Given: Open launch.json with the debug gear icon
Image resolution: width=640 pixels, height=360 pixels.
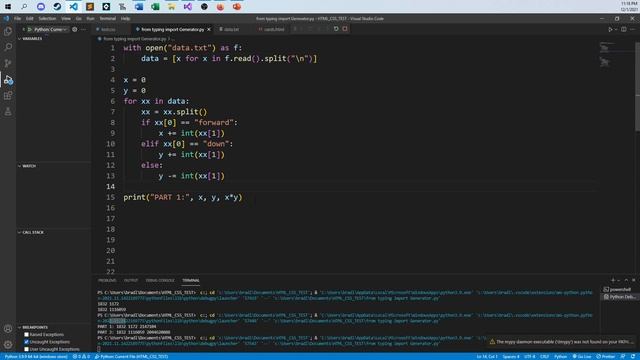Looking at the screenshot, I should 74,29.
